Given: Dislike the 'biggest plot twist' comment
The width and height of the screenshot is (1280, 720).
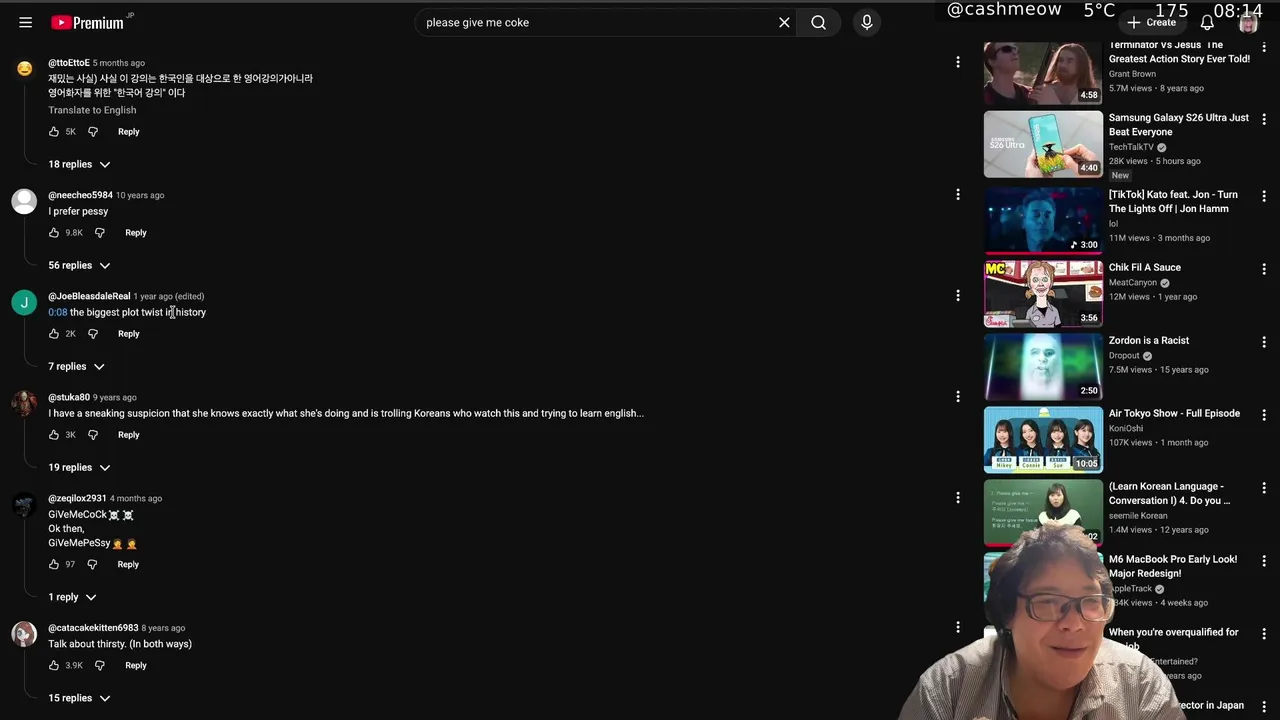Looking at the screenshot, I should (93, 334).
